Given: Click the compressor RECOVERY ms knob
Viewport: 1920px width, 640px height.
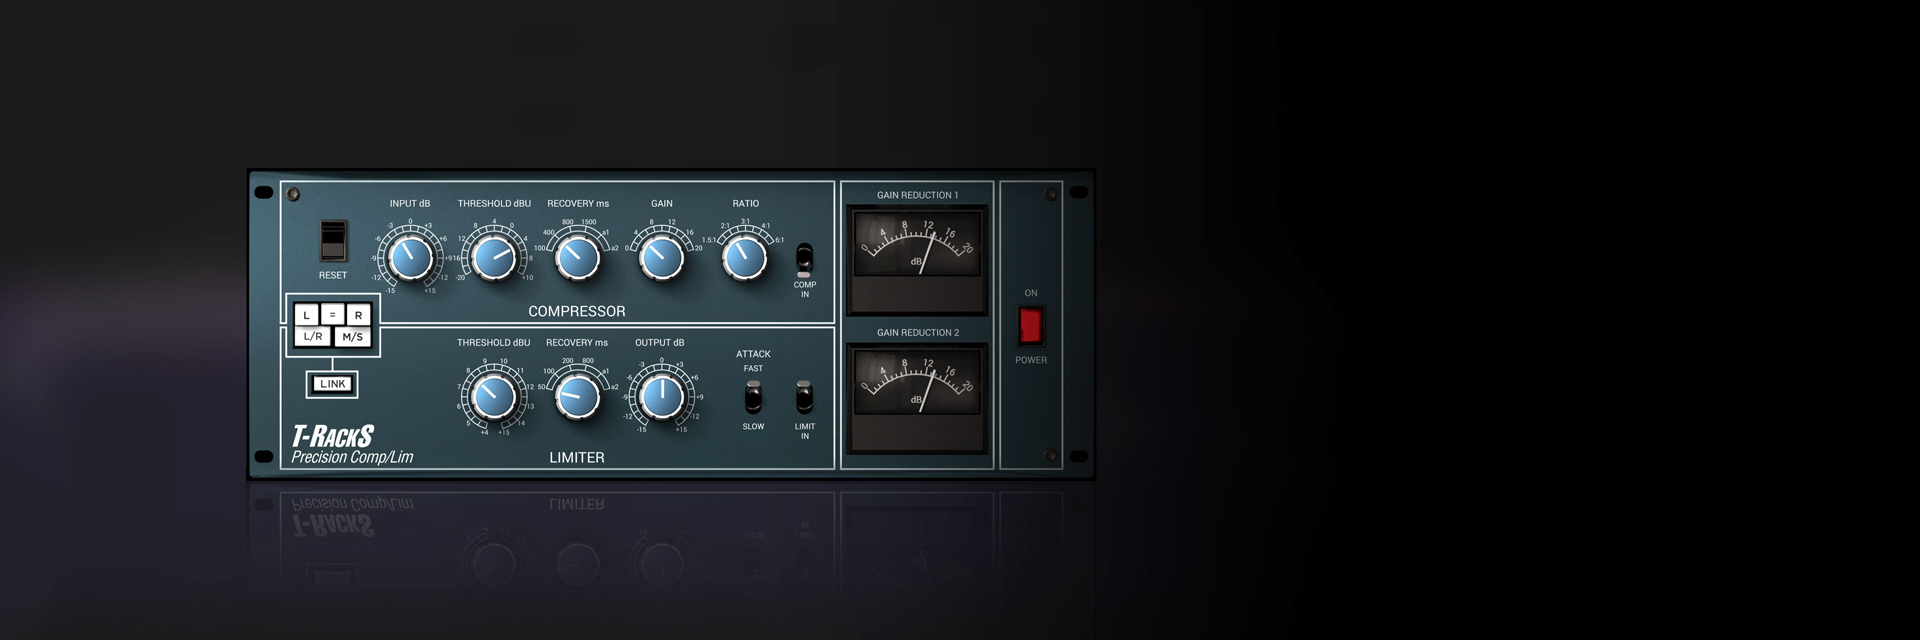Looking at the screenshot, I should point(578,258).
